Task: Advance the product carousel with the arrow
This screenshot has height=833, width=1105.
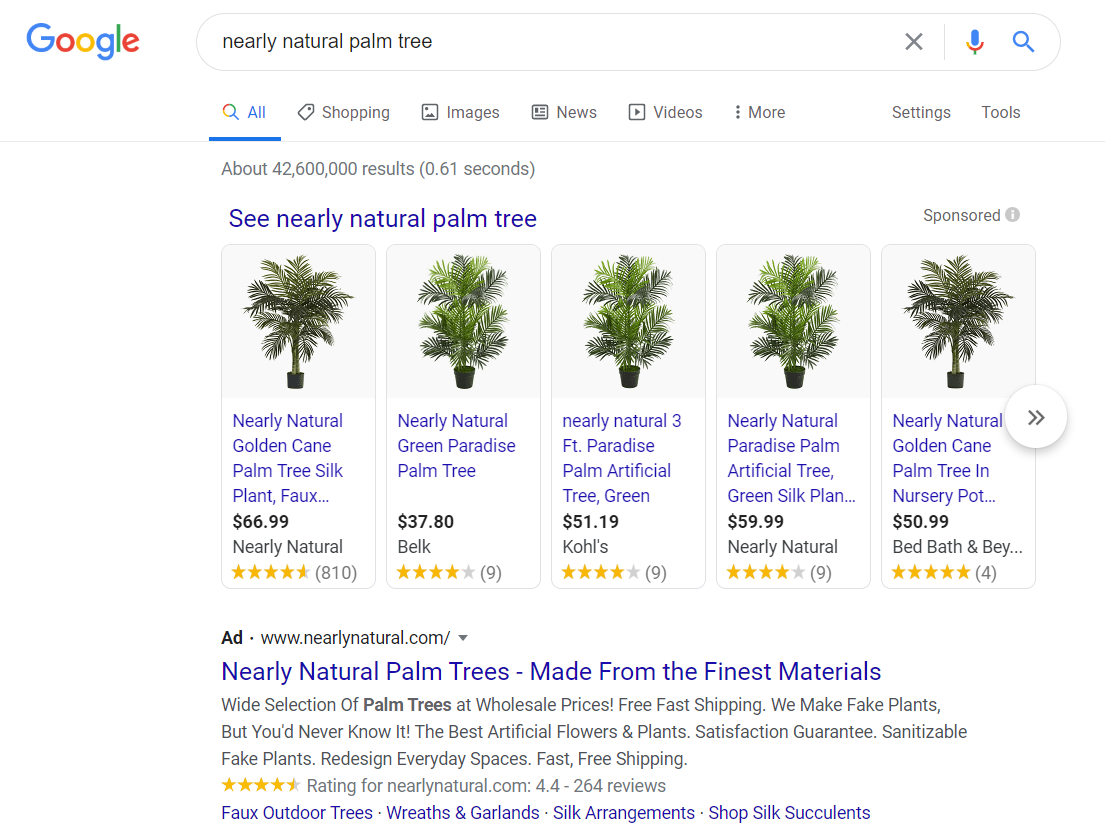Action: pos(1036,416)
